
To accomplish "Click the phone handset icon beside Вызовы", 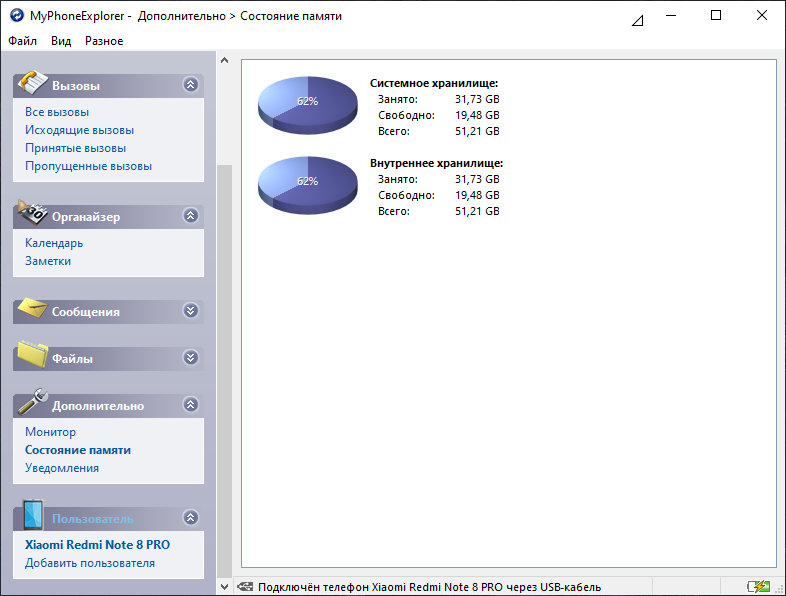I will (x=33, y=82).
